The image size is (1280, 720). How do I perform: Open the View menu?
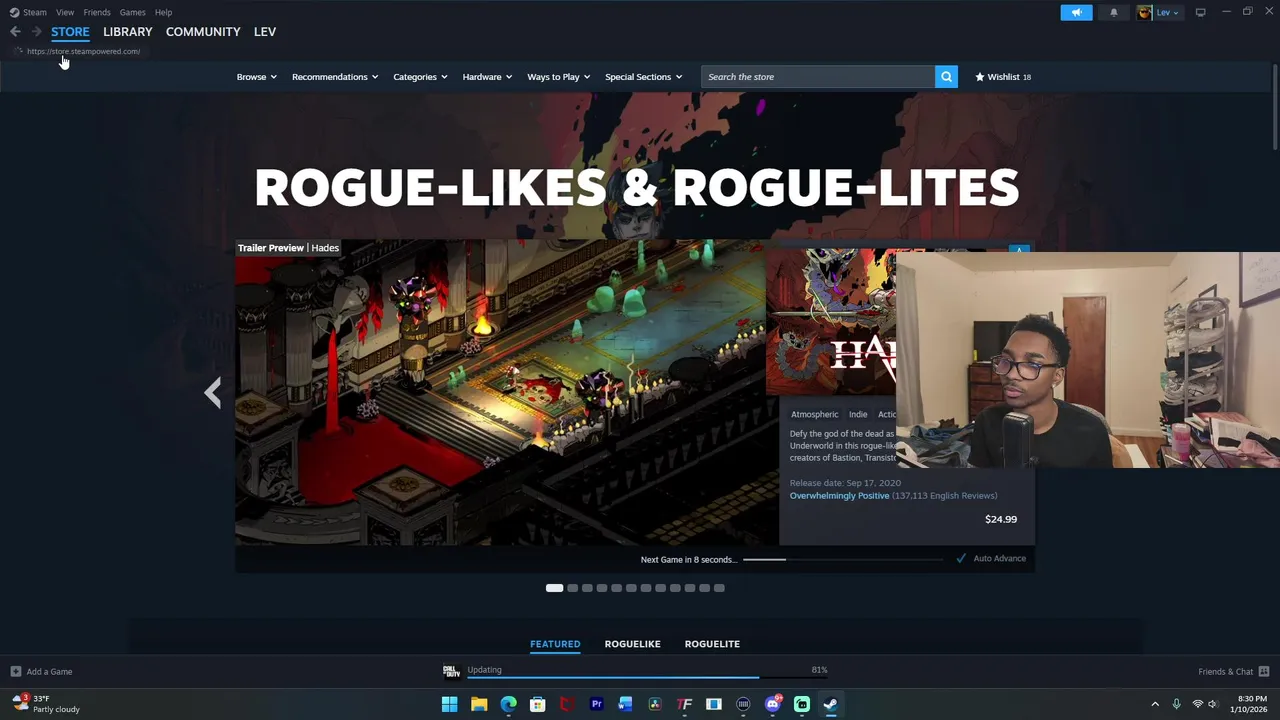(x=65, y=12)
